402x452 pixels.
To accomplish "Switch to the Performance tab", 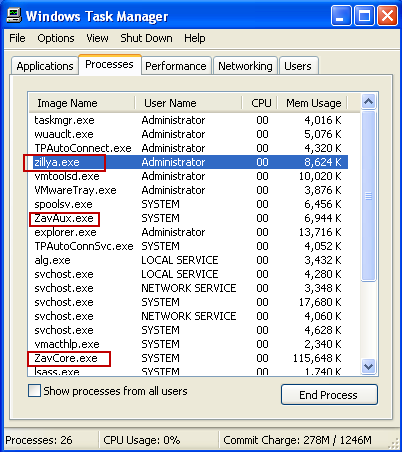I will [176, 66].
